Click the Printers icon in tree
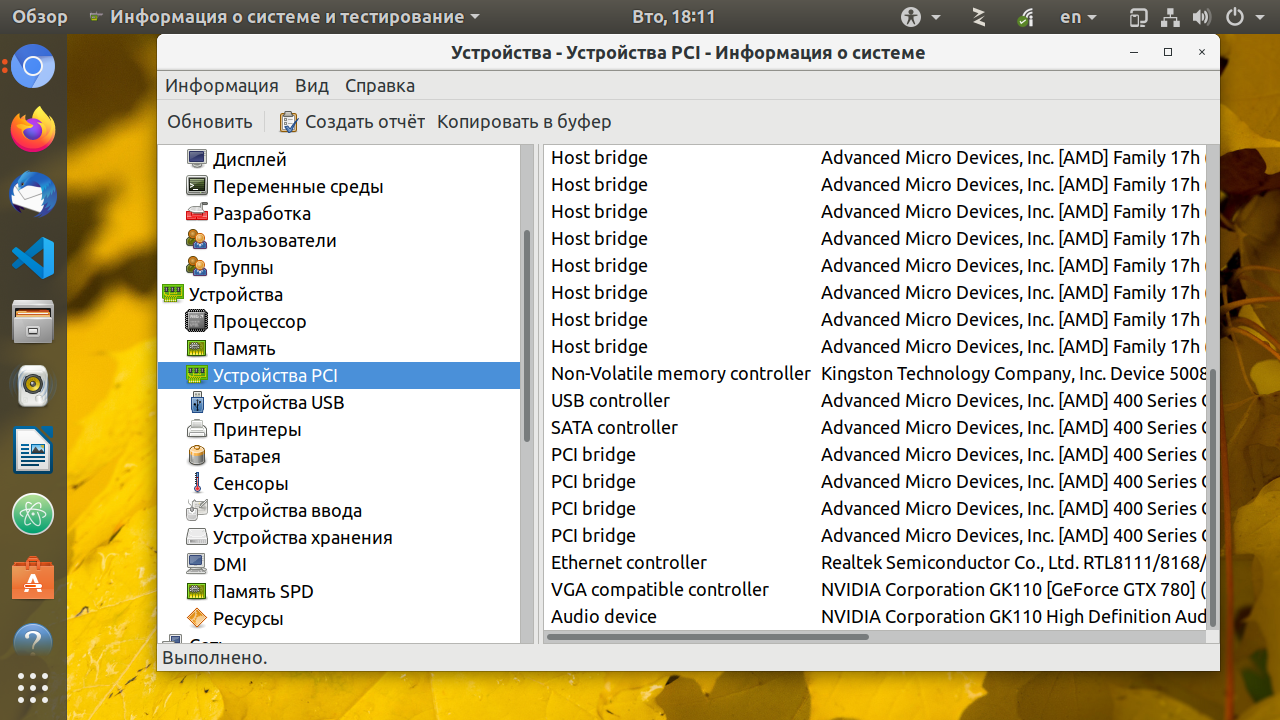 click(197, 430)
